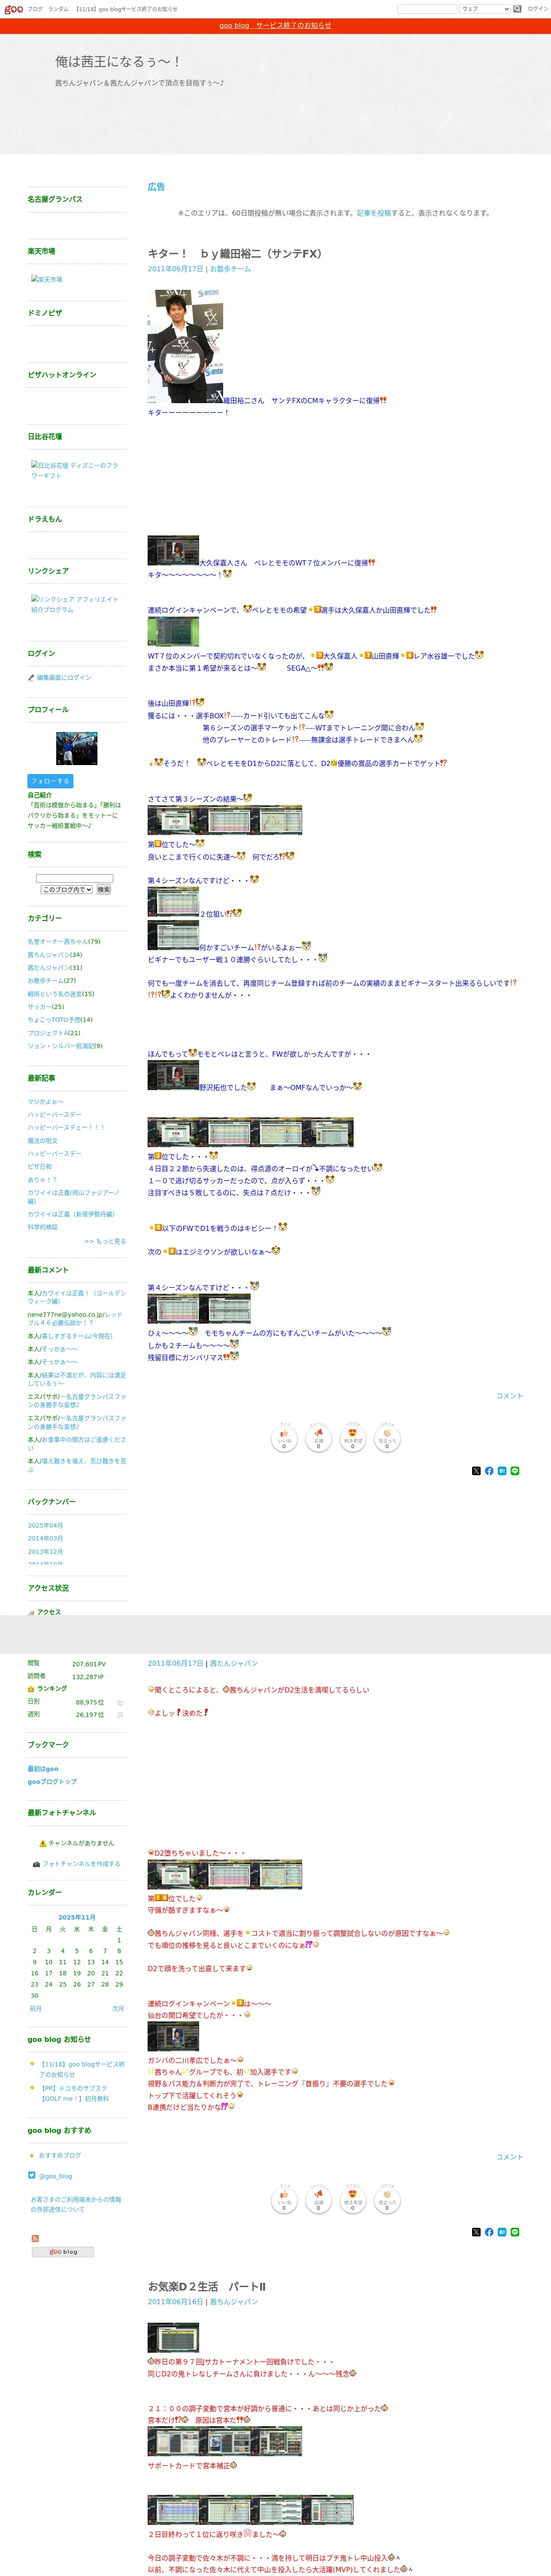This screenshot has height=2576, width=551.
Task: Click 前月 in the calendar
Action: pyautogui.click(x=35, y=2008)
